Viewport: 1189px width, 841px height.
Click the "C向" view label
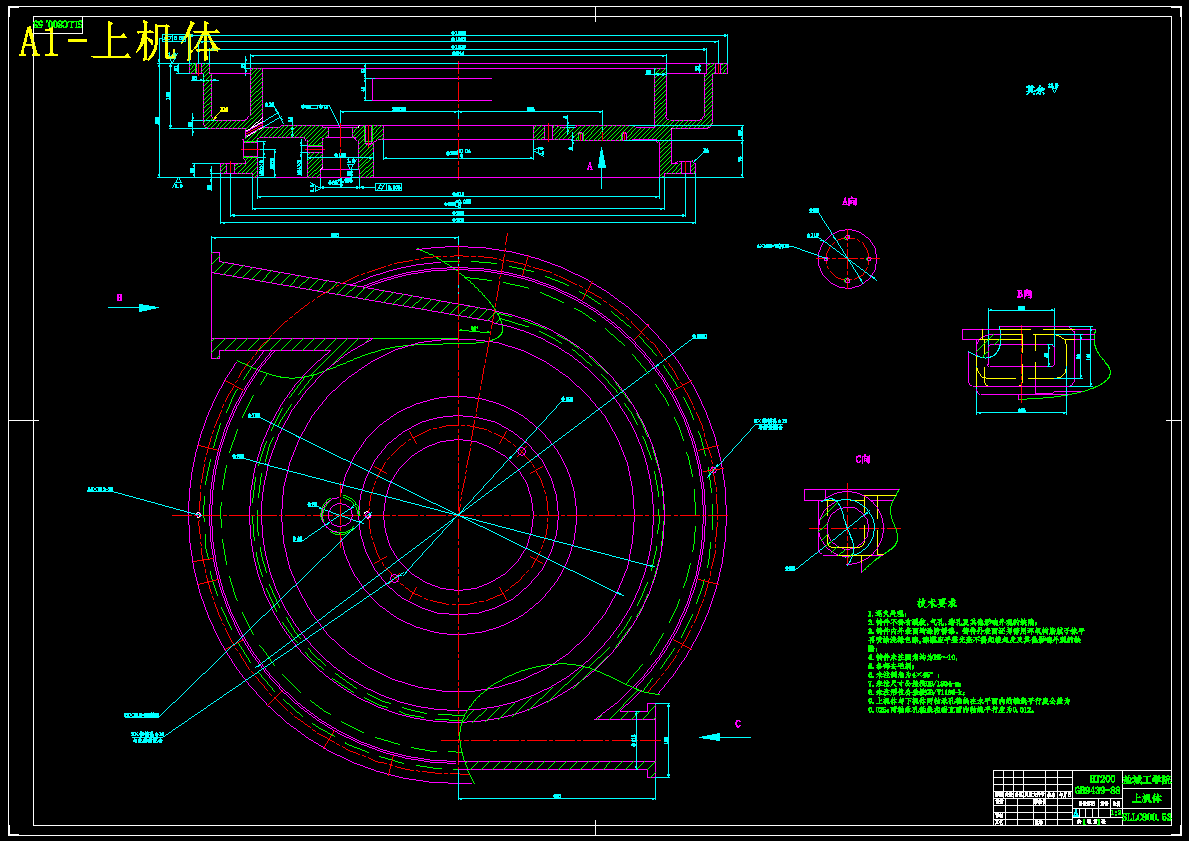(863, 459)
